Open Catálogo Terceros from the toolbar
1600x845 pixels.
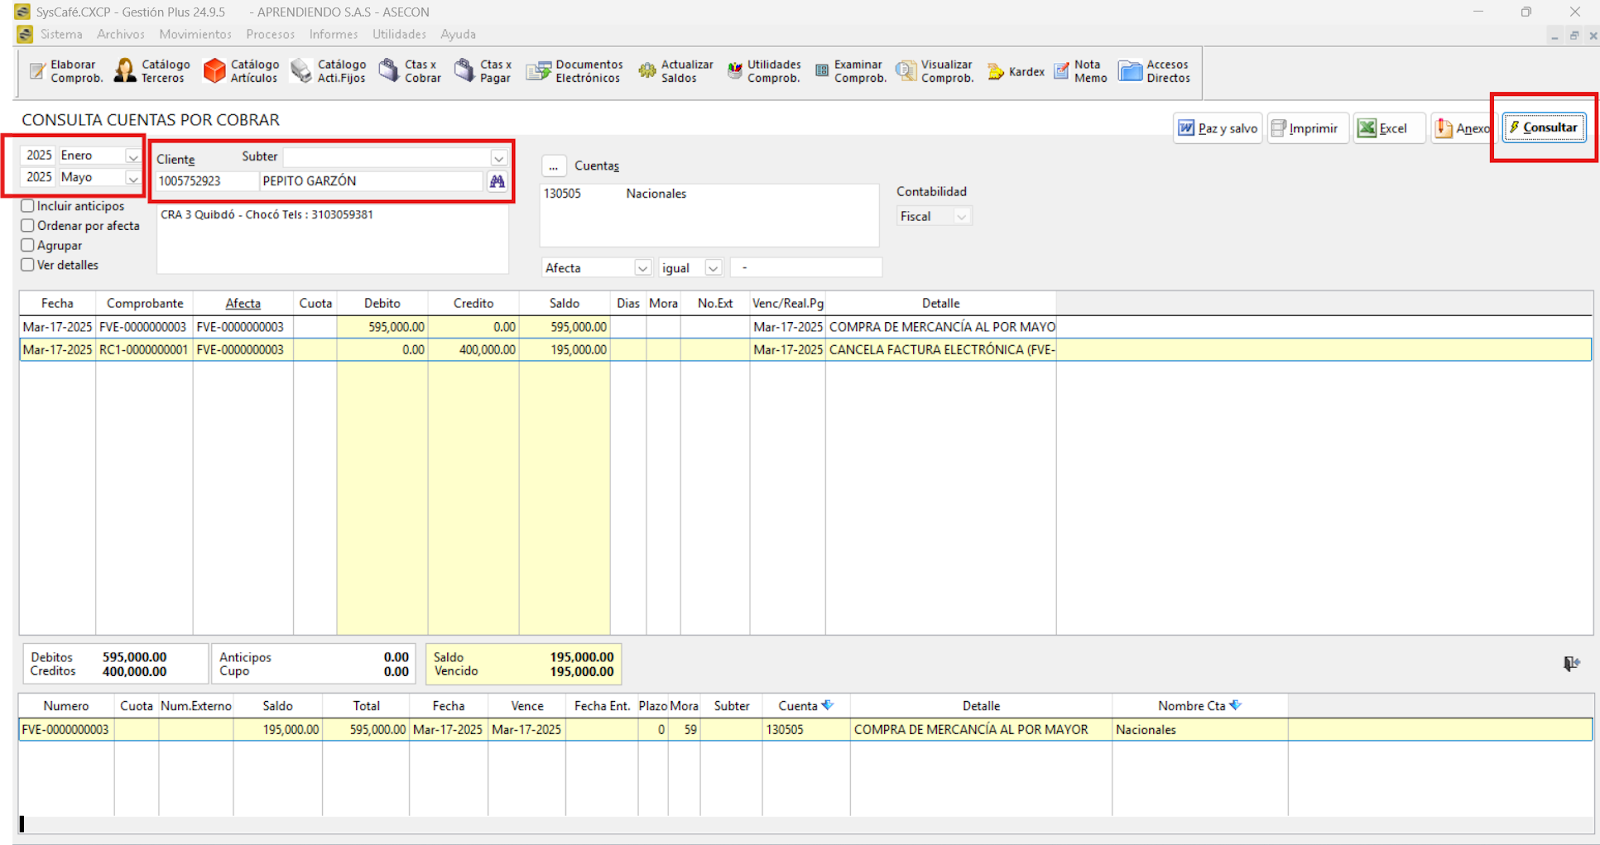(x=152, y=71)
